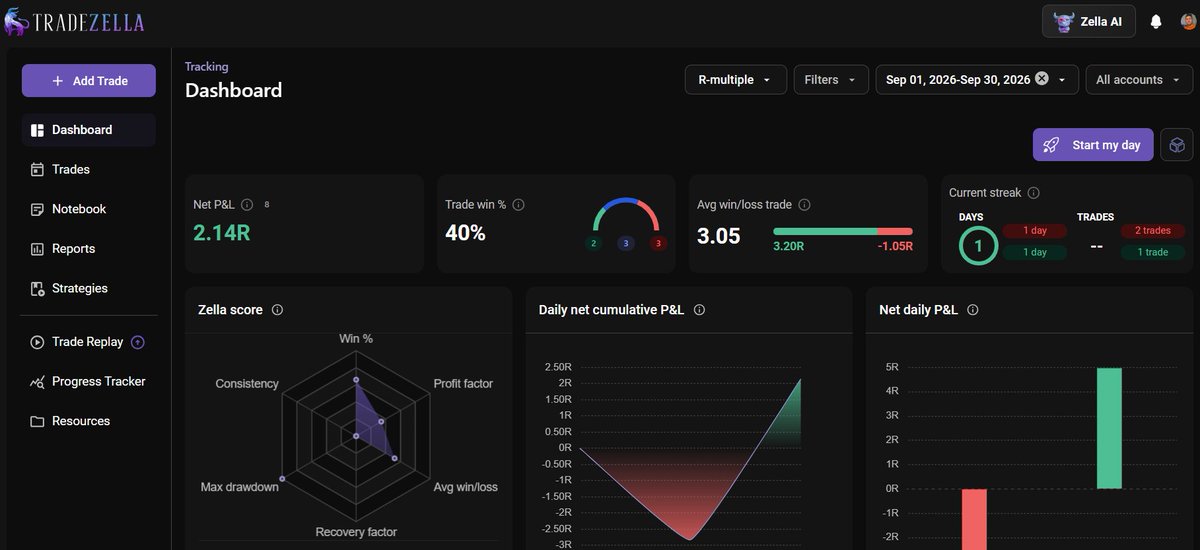Click the 2.14R Net P&L value
1200x550 pixels.
tap(224, 233)
